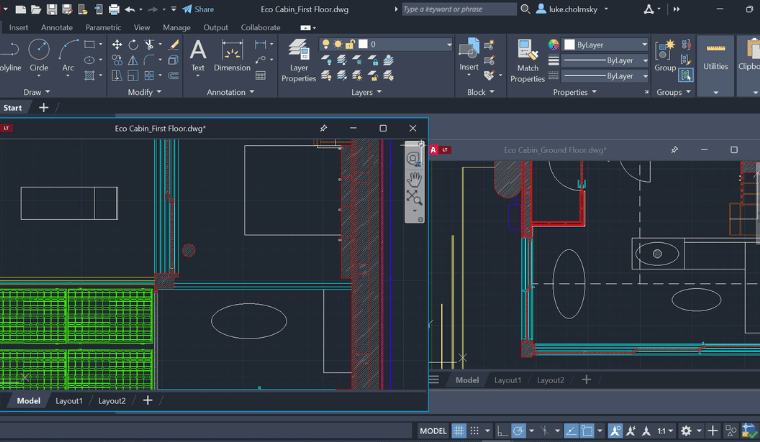Toggle object snap tracking in status bar
760x442 pixels.
pos(571,430)
